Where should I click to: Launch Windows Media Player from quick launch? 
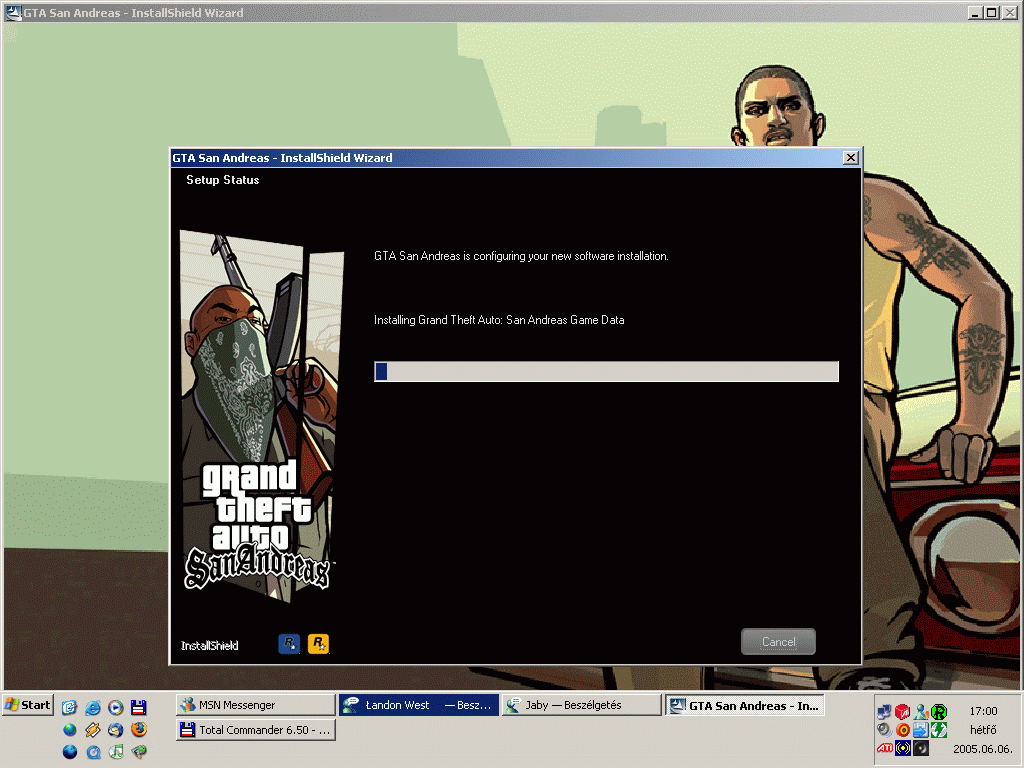[116, 707]
